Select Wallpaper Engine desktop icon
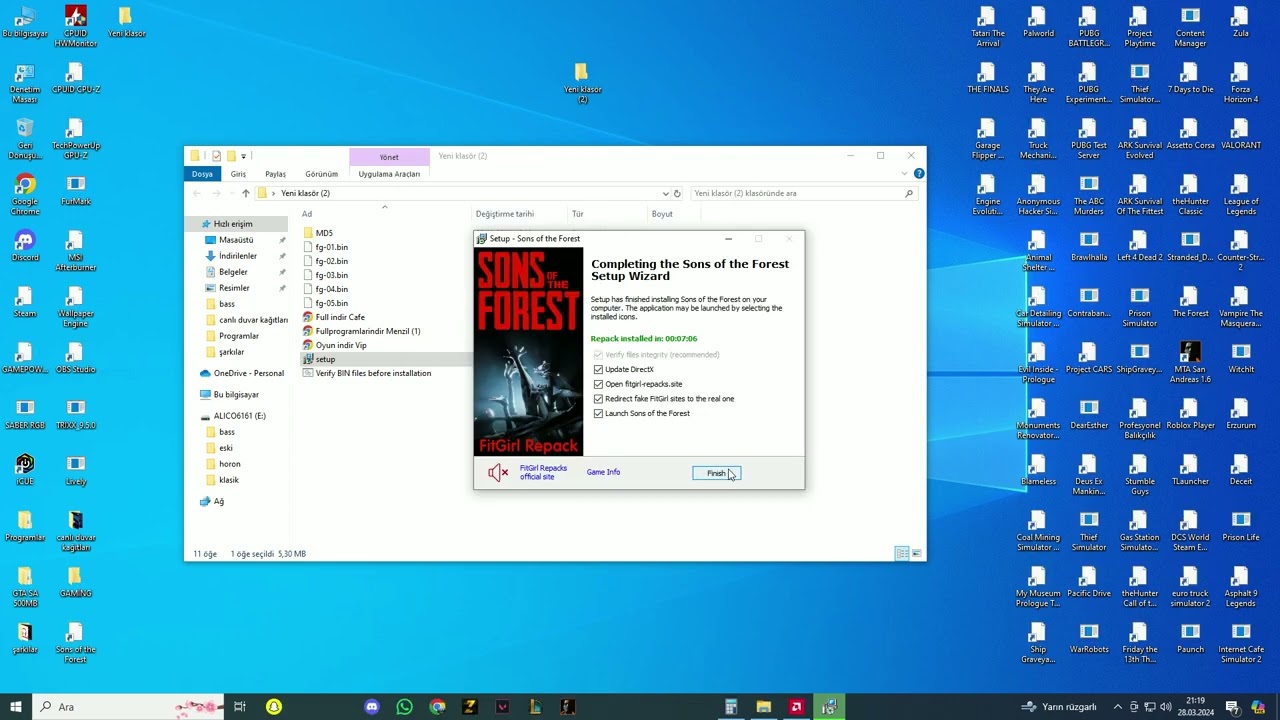Image resolution: width=1280 pixels, height=720 pixels. [x=75, y=307]
